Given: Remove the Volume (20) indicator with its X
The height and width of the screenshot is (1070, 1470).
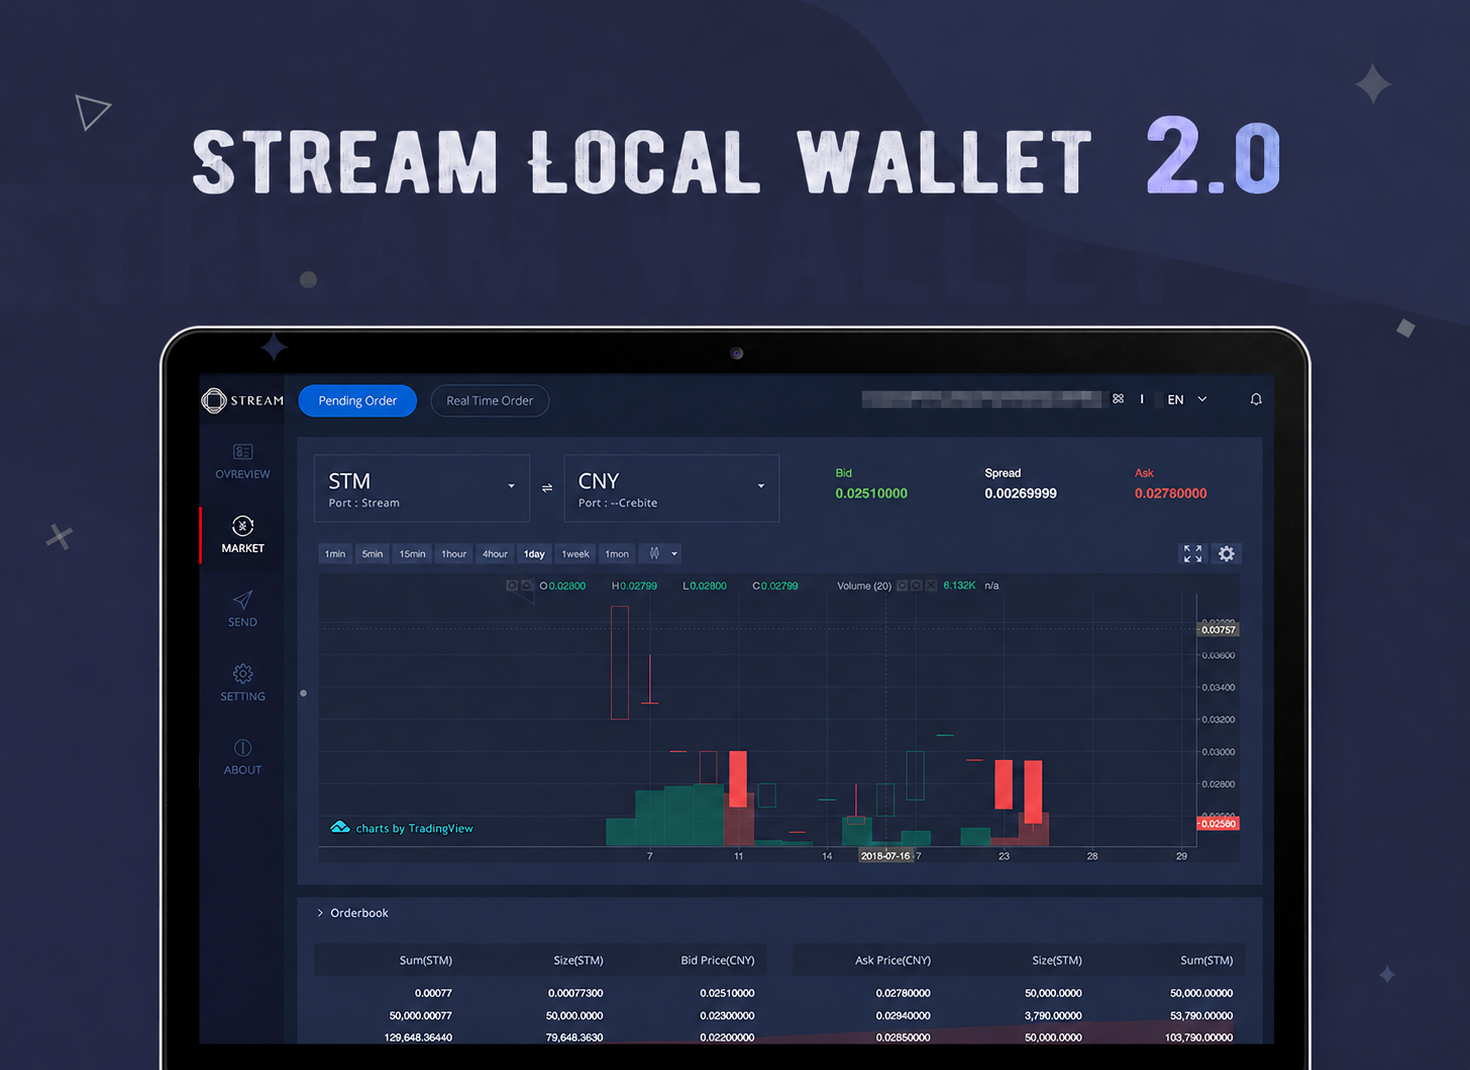Looking at the screenshot, I should pyautogui.click(x=931, y=586).
